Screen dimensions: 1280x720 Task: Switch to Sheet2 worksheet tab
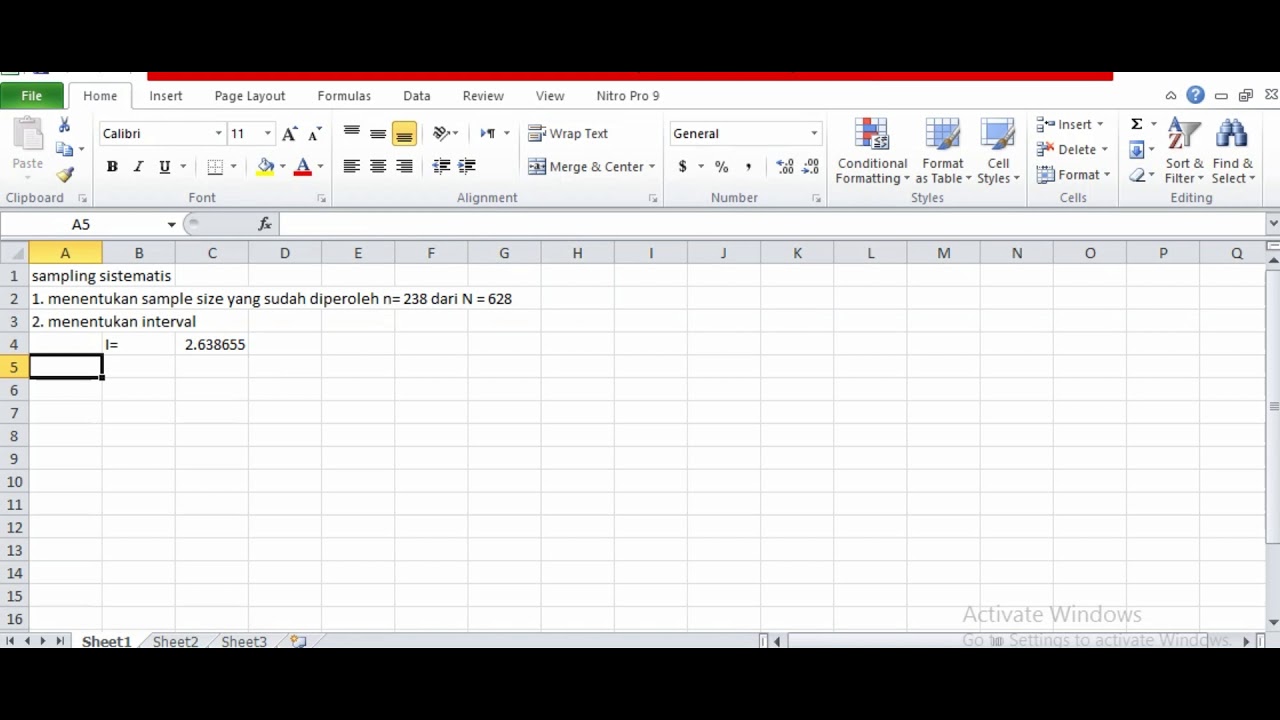pyautogui.click(x=175, y=641)
